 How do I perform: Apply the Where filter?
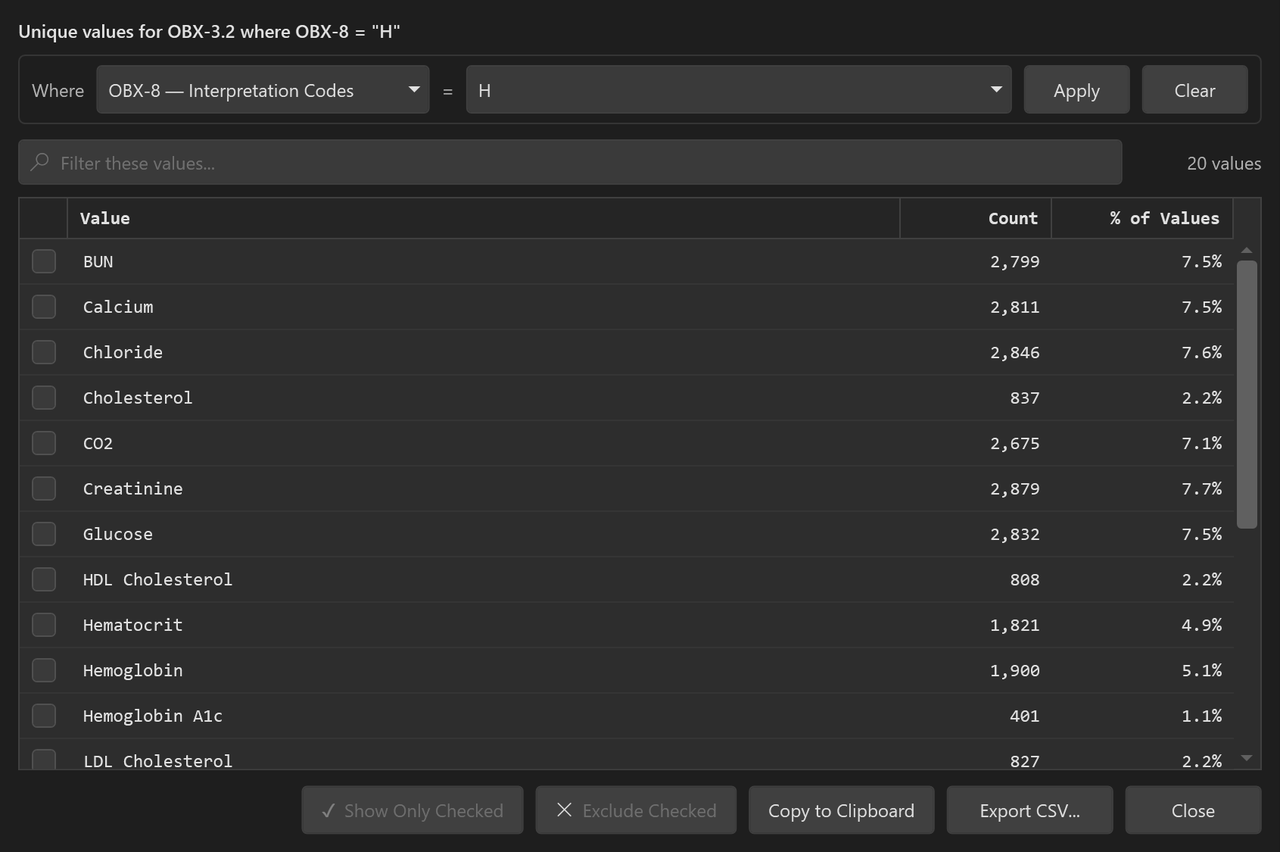tap(1076, 90)
